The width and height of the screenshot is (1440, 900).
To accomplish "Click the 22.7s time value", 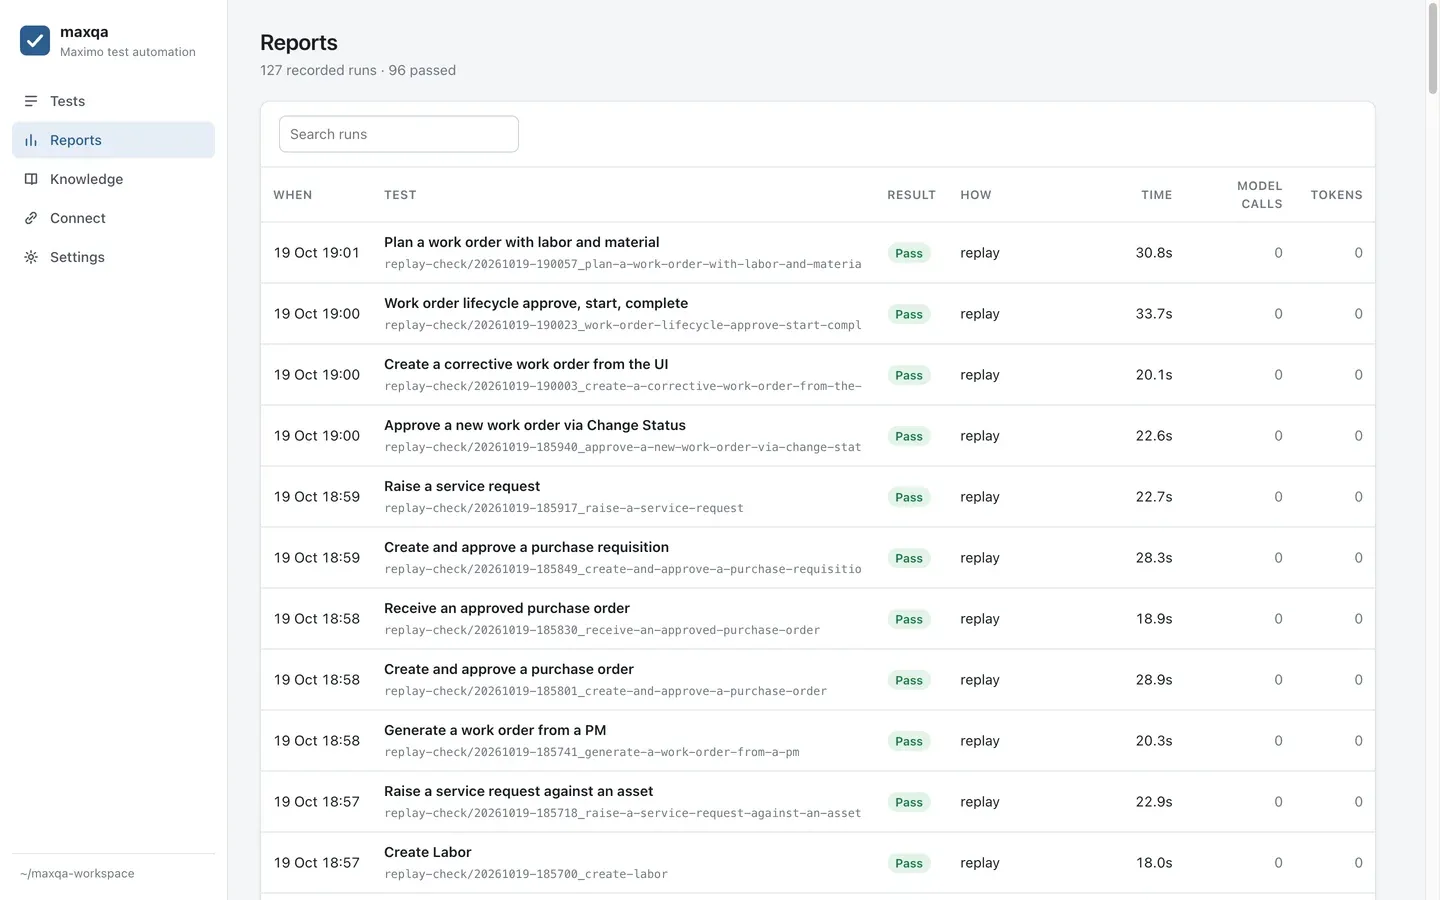I will tap(1154, 497).
